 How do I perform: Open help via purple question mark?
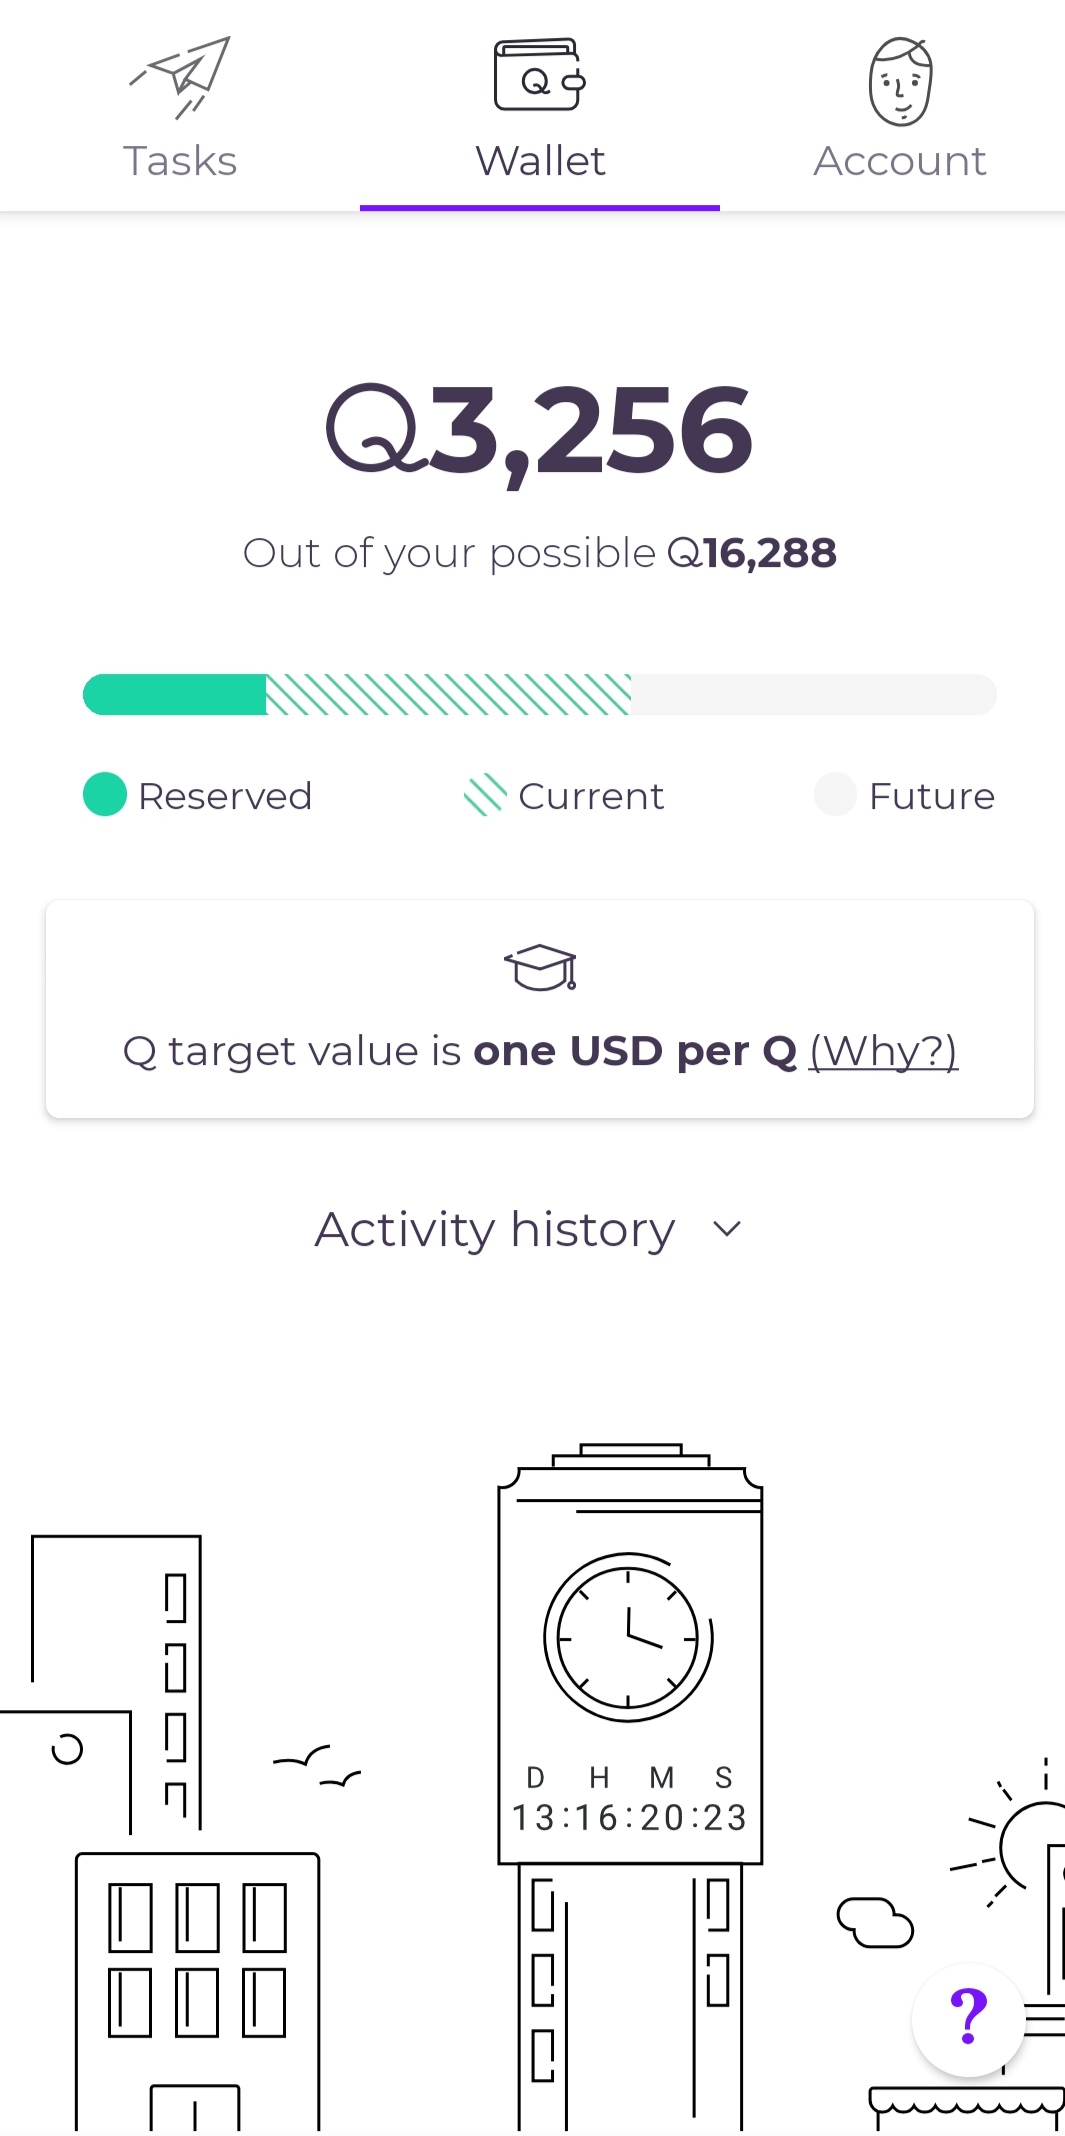[x=968, y=2018]
